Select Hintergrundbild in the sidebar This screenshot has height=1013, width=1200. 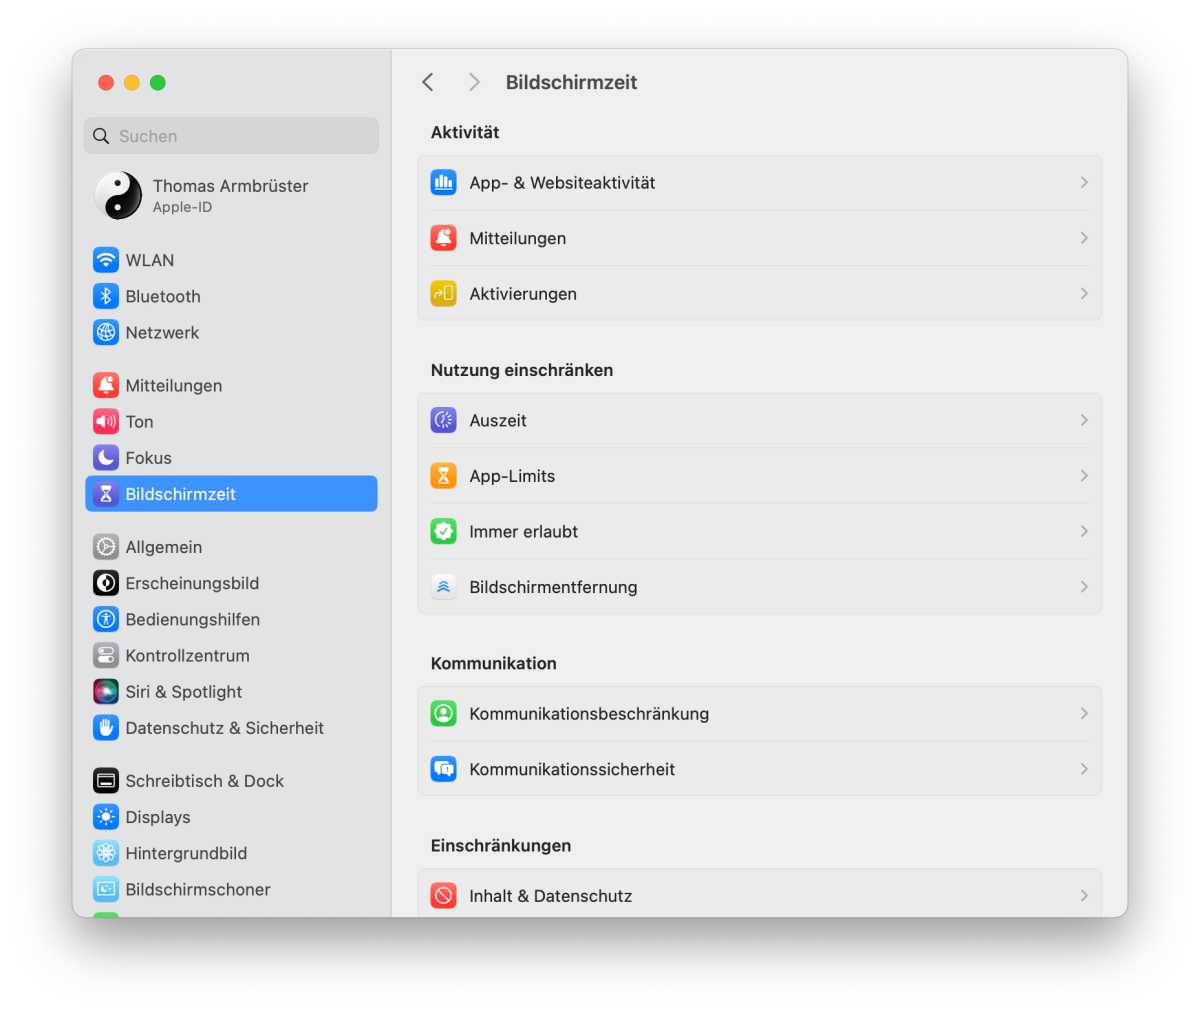186,853
